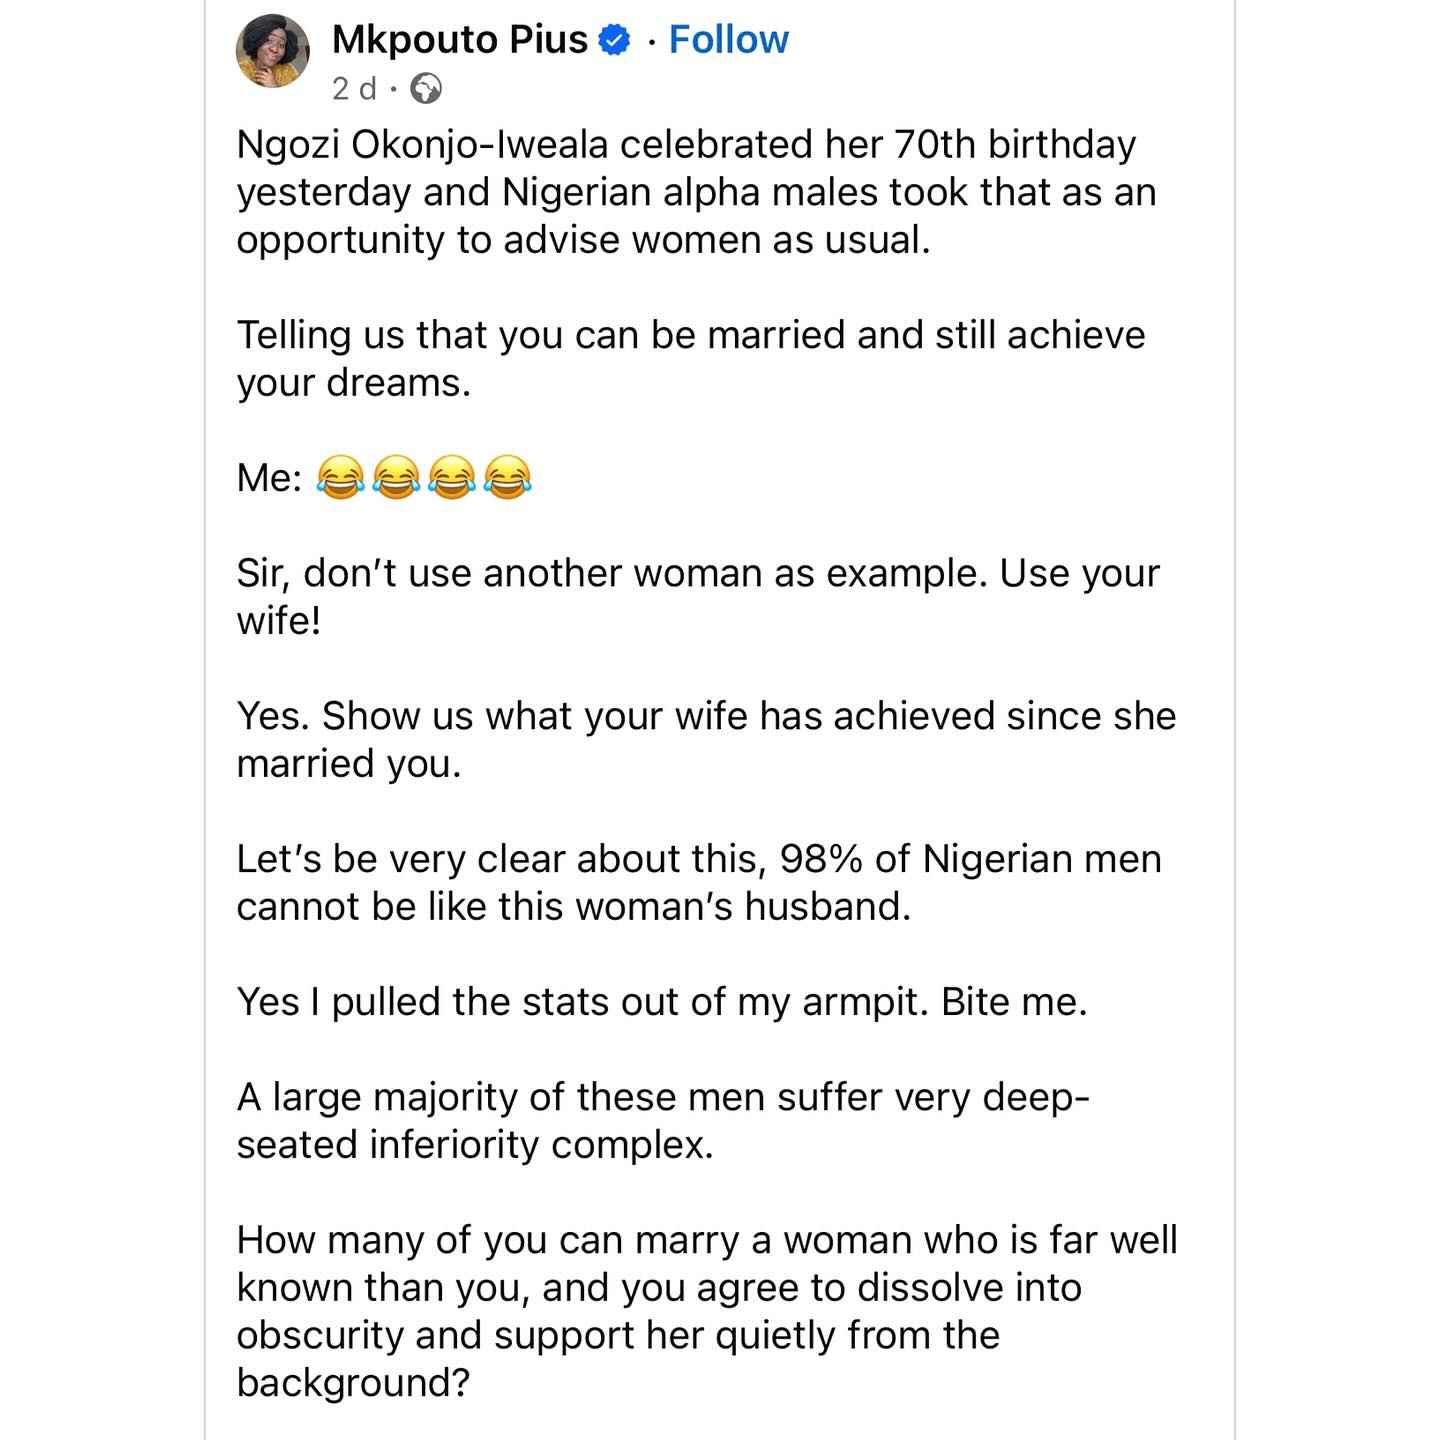Click the second laughing-tears emoji
The height and width of the screenshot is (1440, 1440).
pos(395,477)
